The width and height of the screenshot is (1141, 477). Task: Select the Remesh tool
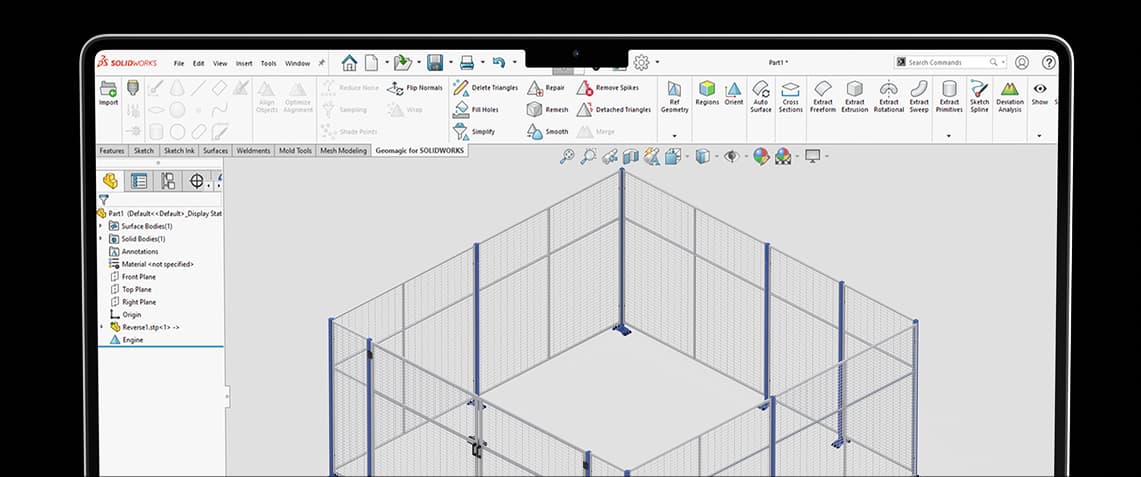pos(547,110)
